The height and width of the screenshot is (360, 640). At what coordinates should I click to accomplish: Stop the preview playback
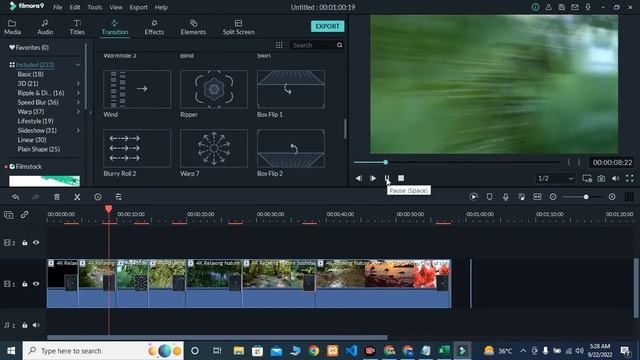[401, 178]
